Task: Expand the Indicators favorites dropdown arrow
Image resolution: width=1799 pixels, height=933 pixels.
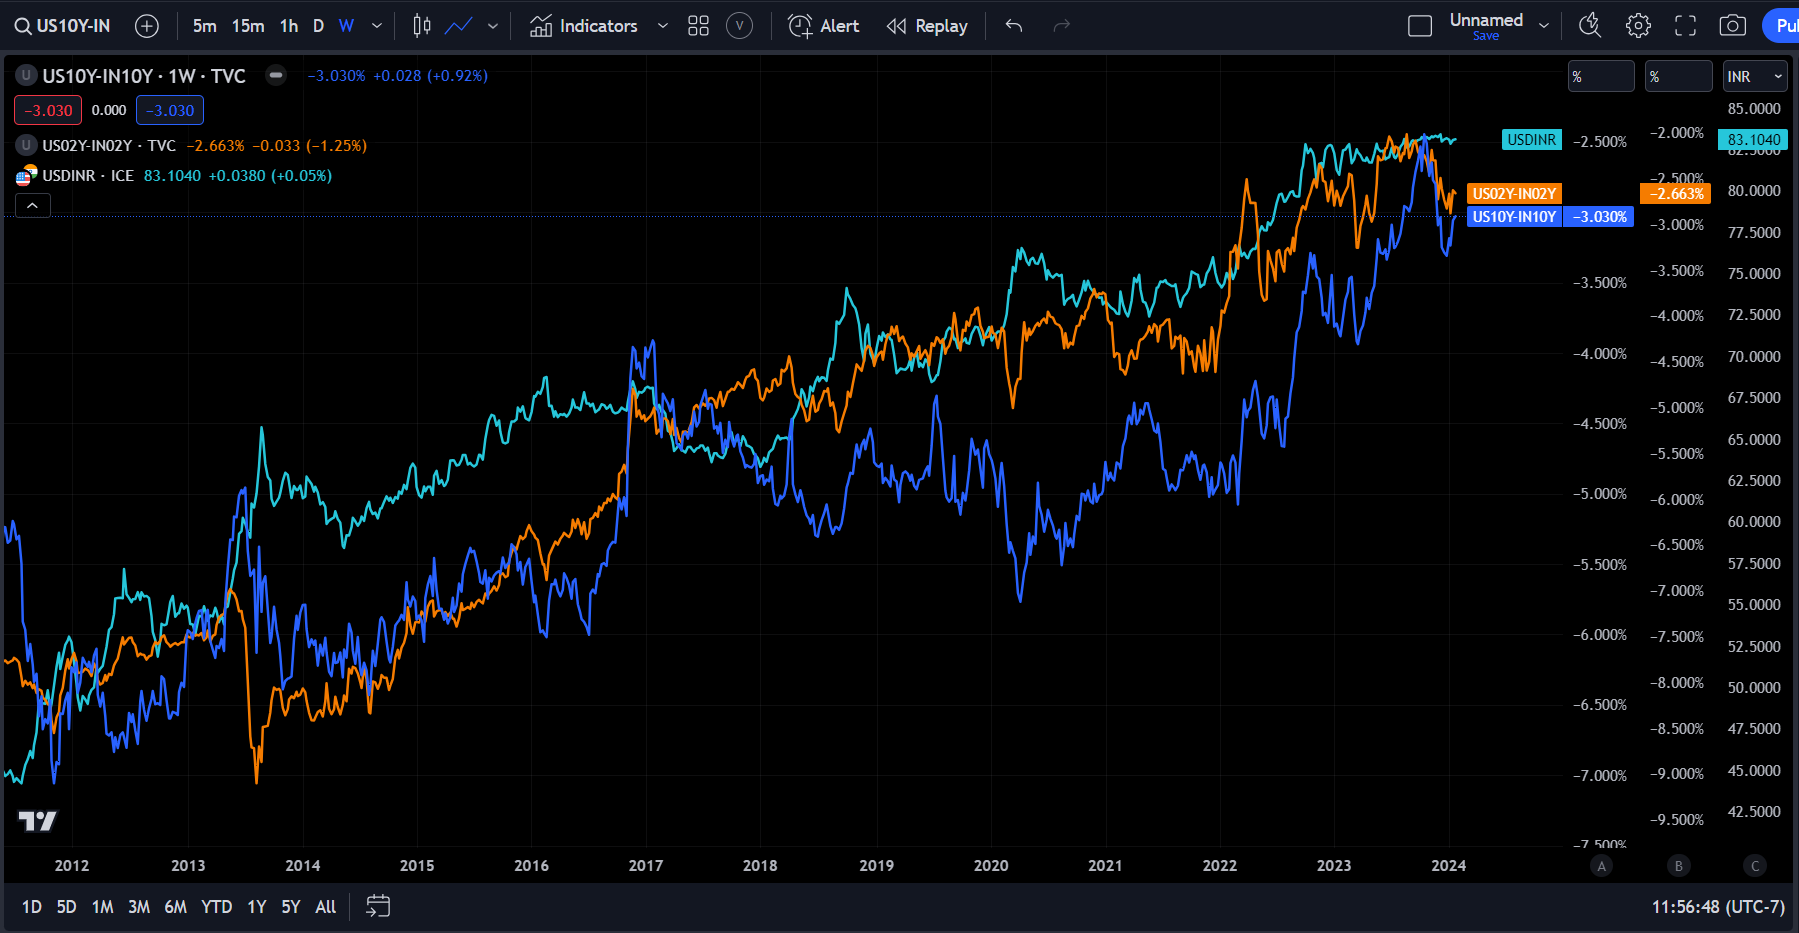Action: (x=662, y=26)
